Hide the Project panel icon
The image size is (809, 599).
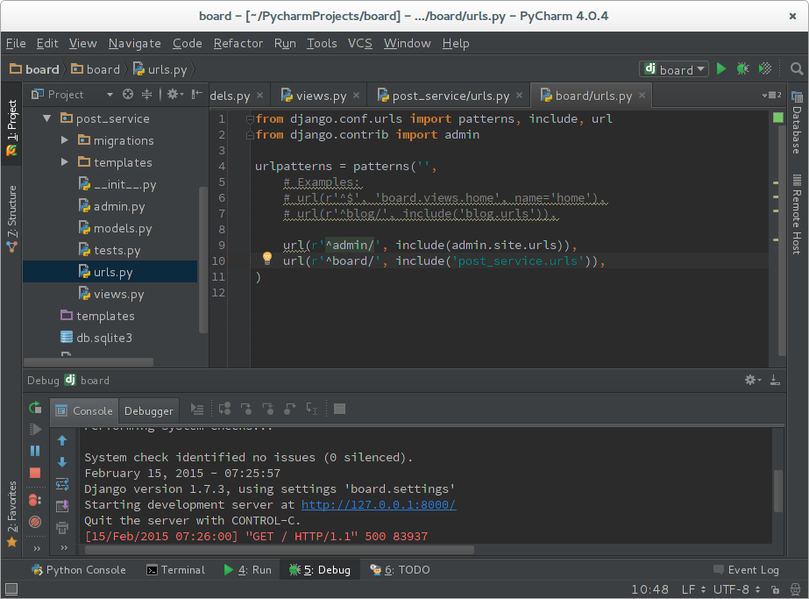pyautogui.click(x=196, y=94)
